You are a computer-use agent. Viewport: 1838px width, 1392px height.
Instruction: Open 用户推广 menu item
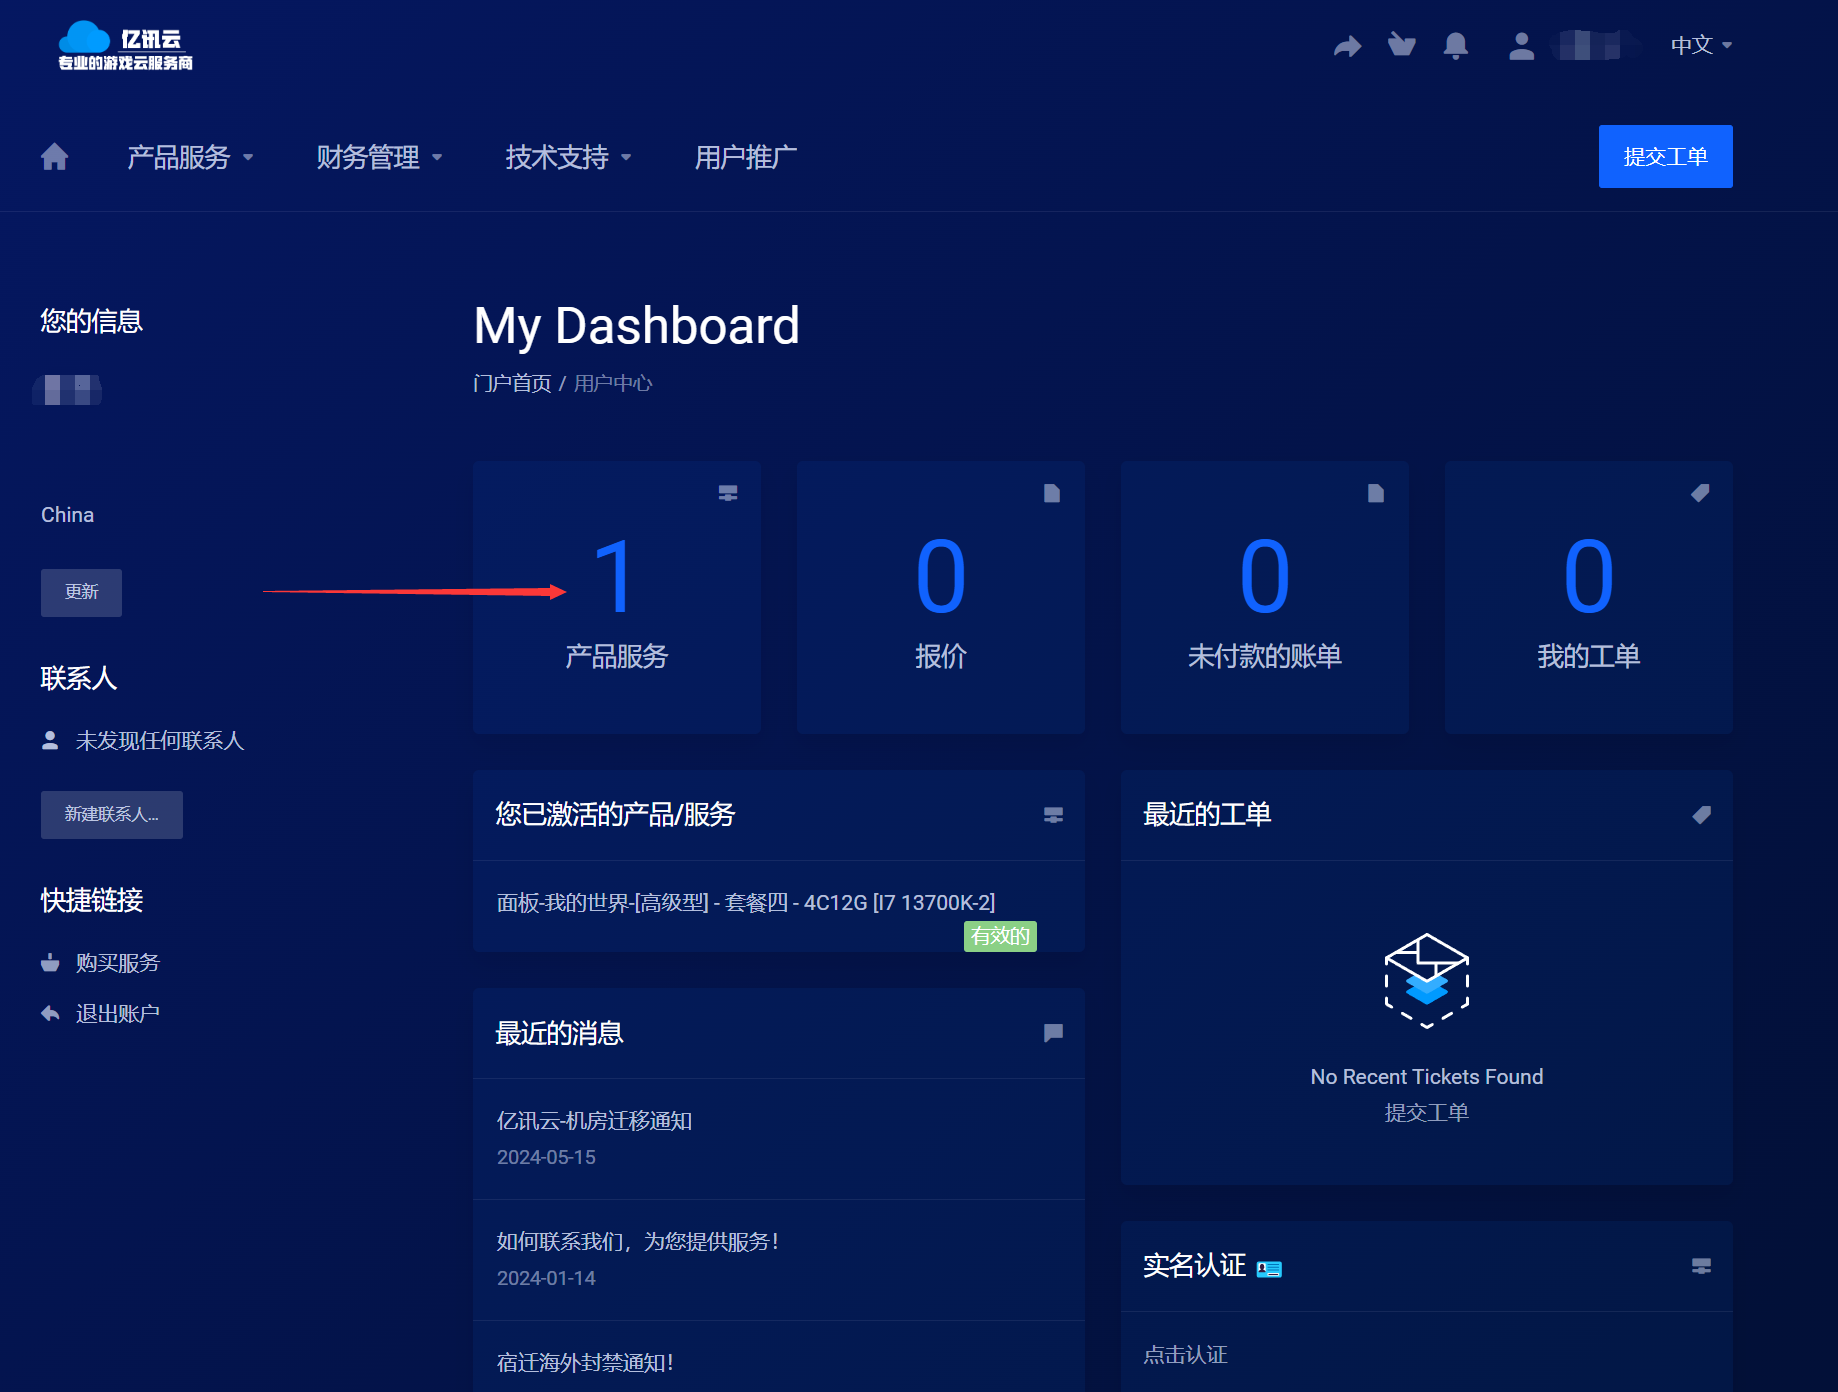(x=746, y=157)
